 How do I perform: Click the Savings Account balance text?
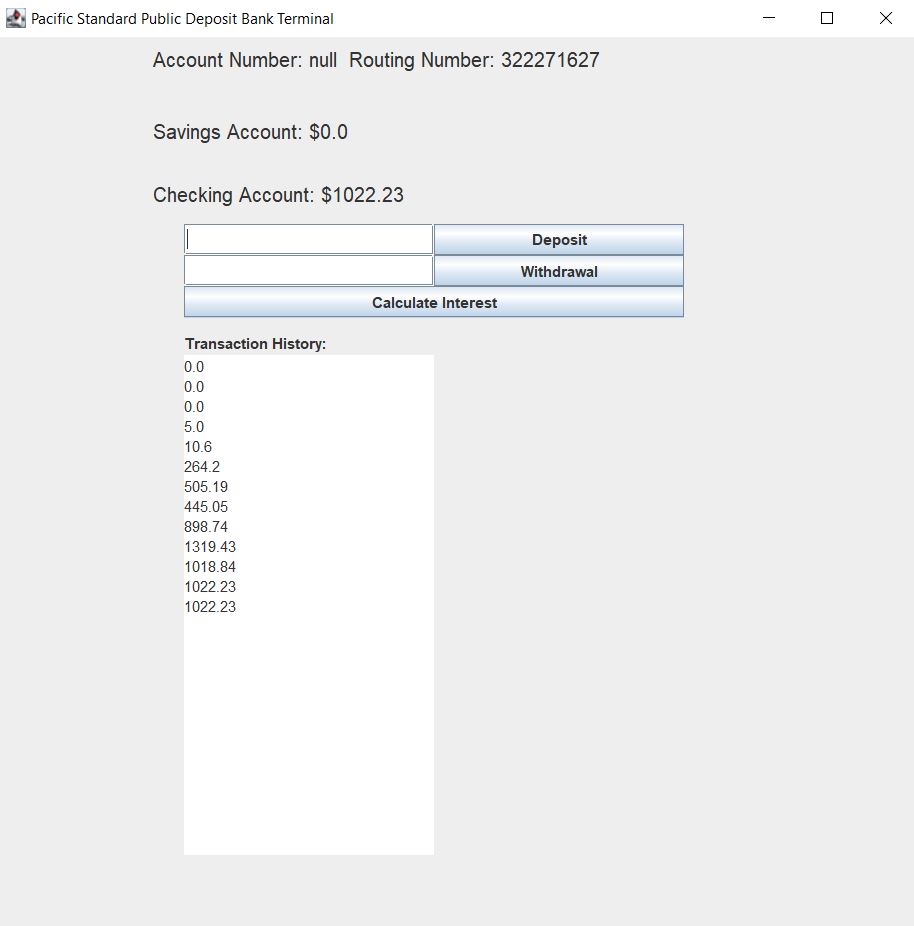pos(250,132)
